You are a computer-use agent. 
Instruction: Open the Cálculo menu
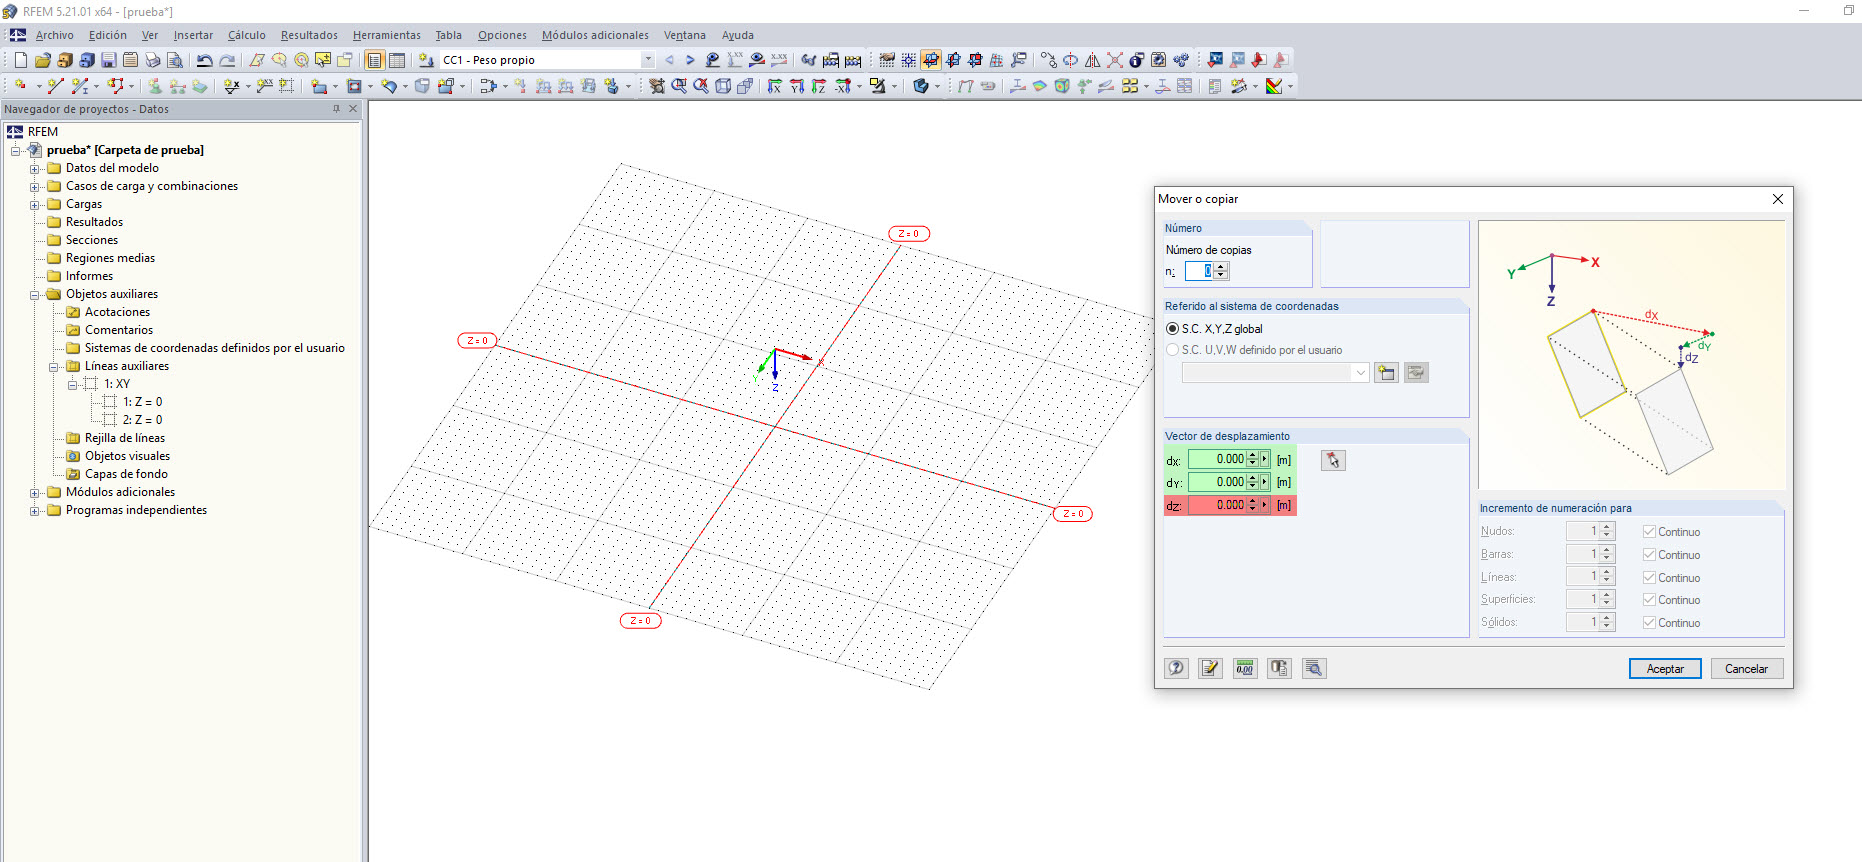coord(247,35)
